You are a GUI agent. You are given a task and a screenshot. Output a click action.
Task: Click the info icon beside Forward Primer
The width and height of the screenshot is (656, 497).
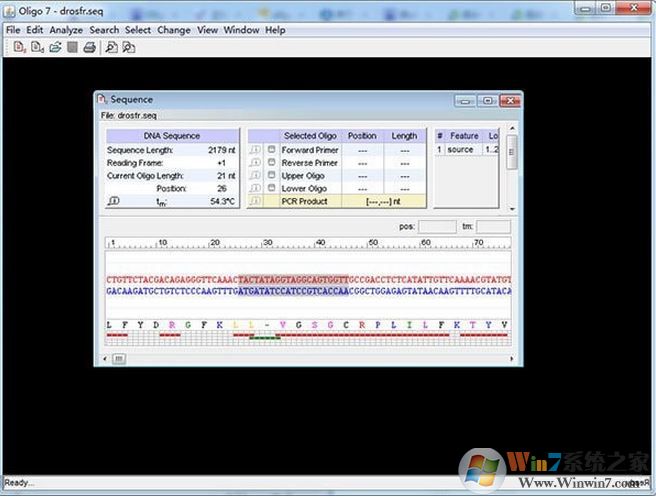tap(255, 150)
